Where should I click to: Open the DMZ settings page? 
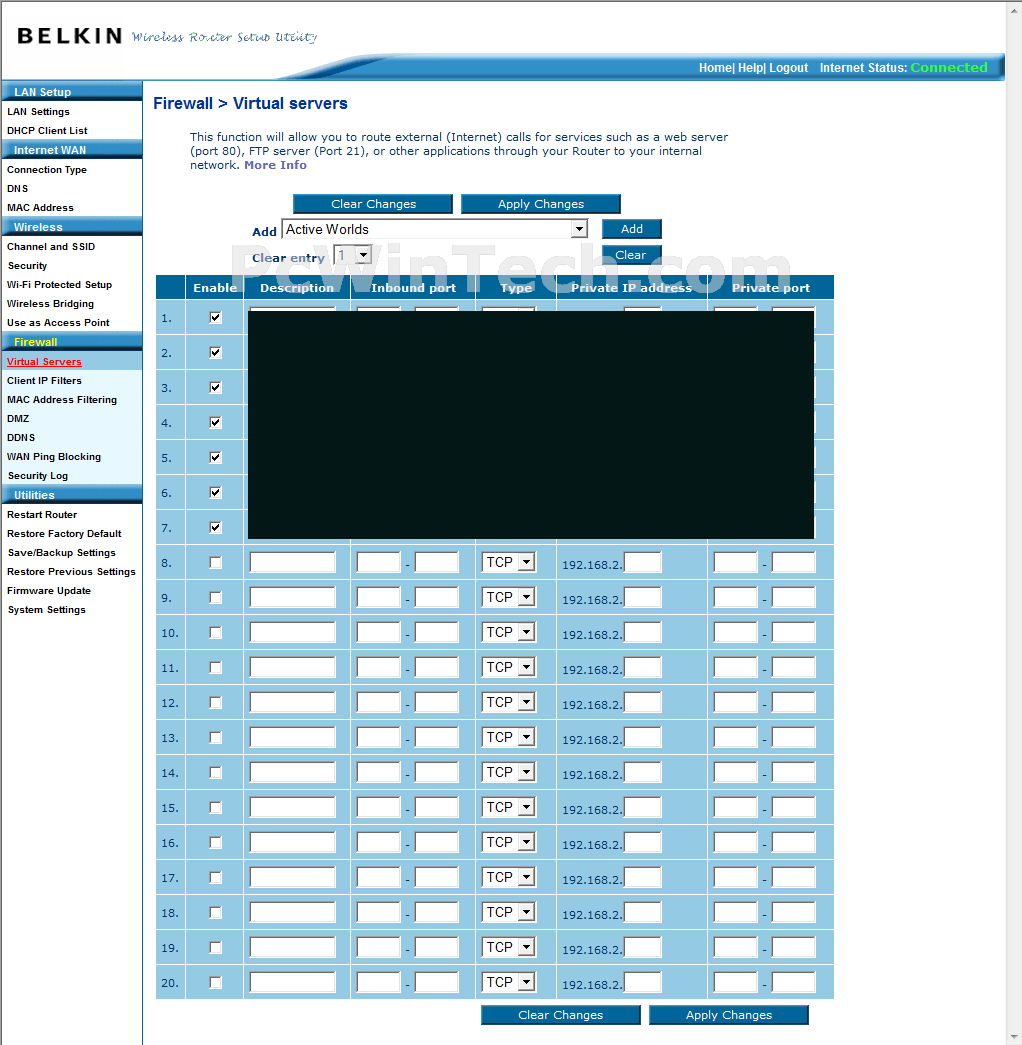pyautogui.click(x=18, y=419)
